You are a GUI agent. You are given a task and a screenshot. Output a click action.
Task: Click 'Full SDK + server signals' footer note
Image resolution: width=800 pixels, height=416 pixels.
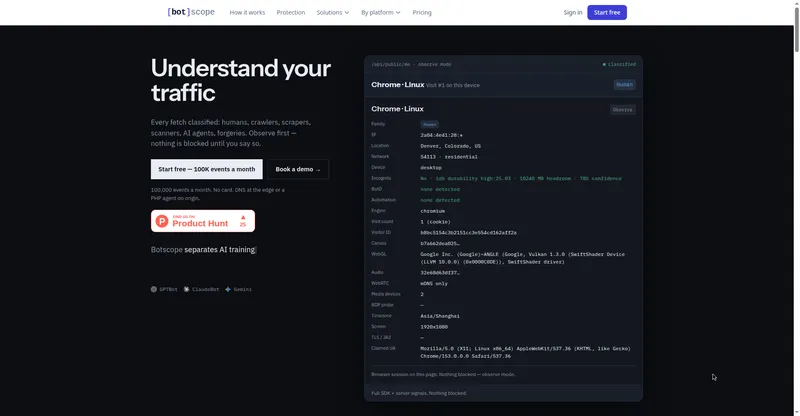tap(419, 393)
